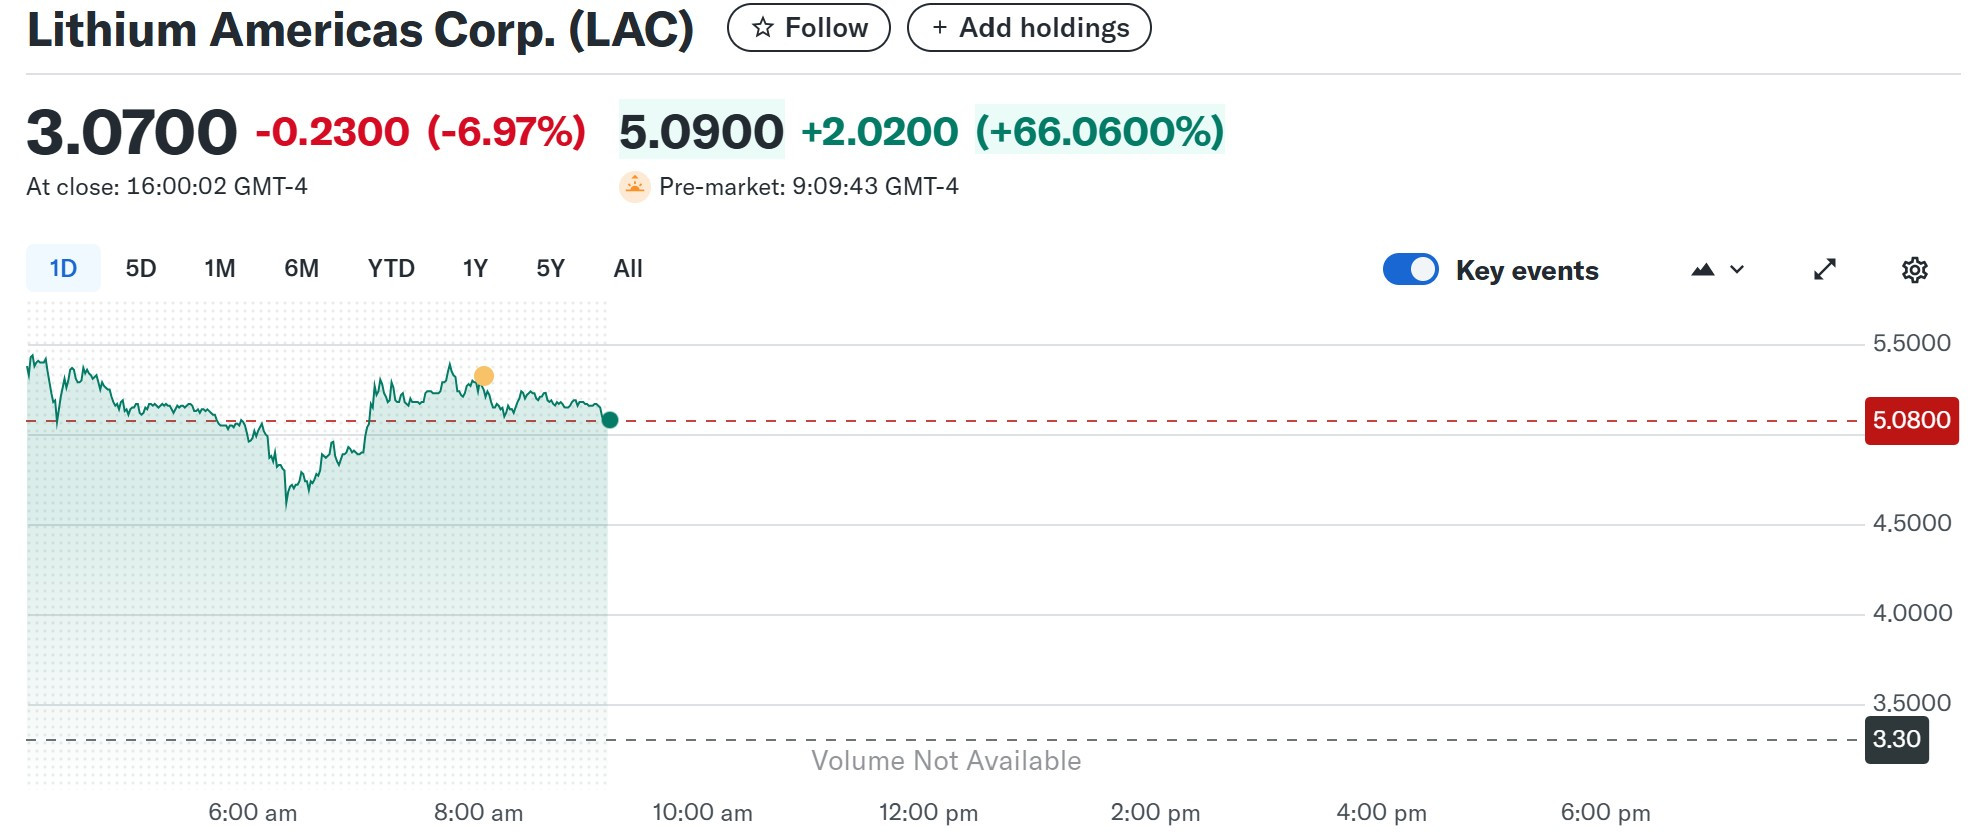
Task: Switch to YTD range
Action: click(391, 268)
